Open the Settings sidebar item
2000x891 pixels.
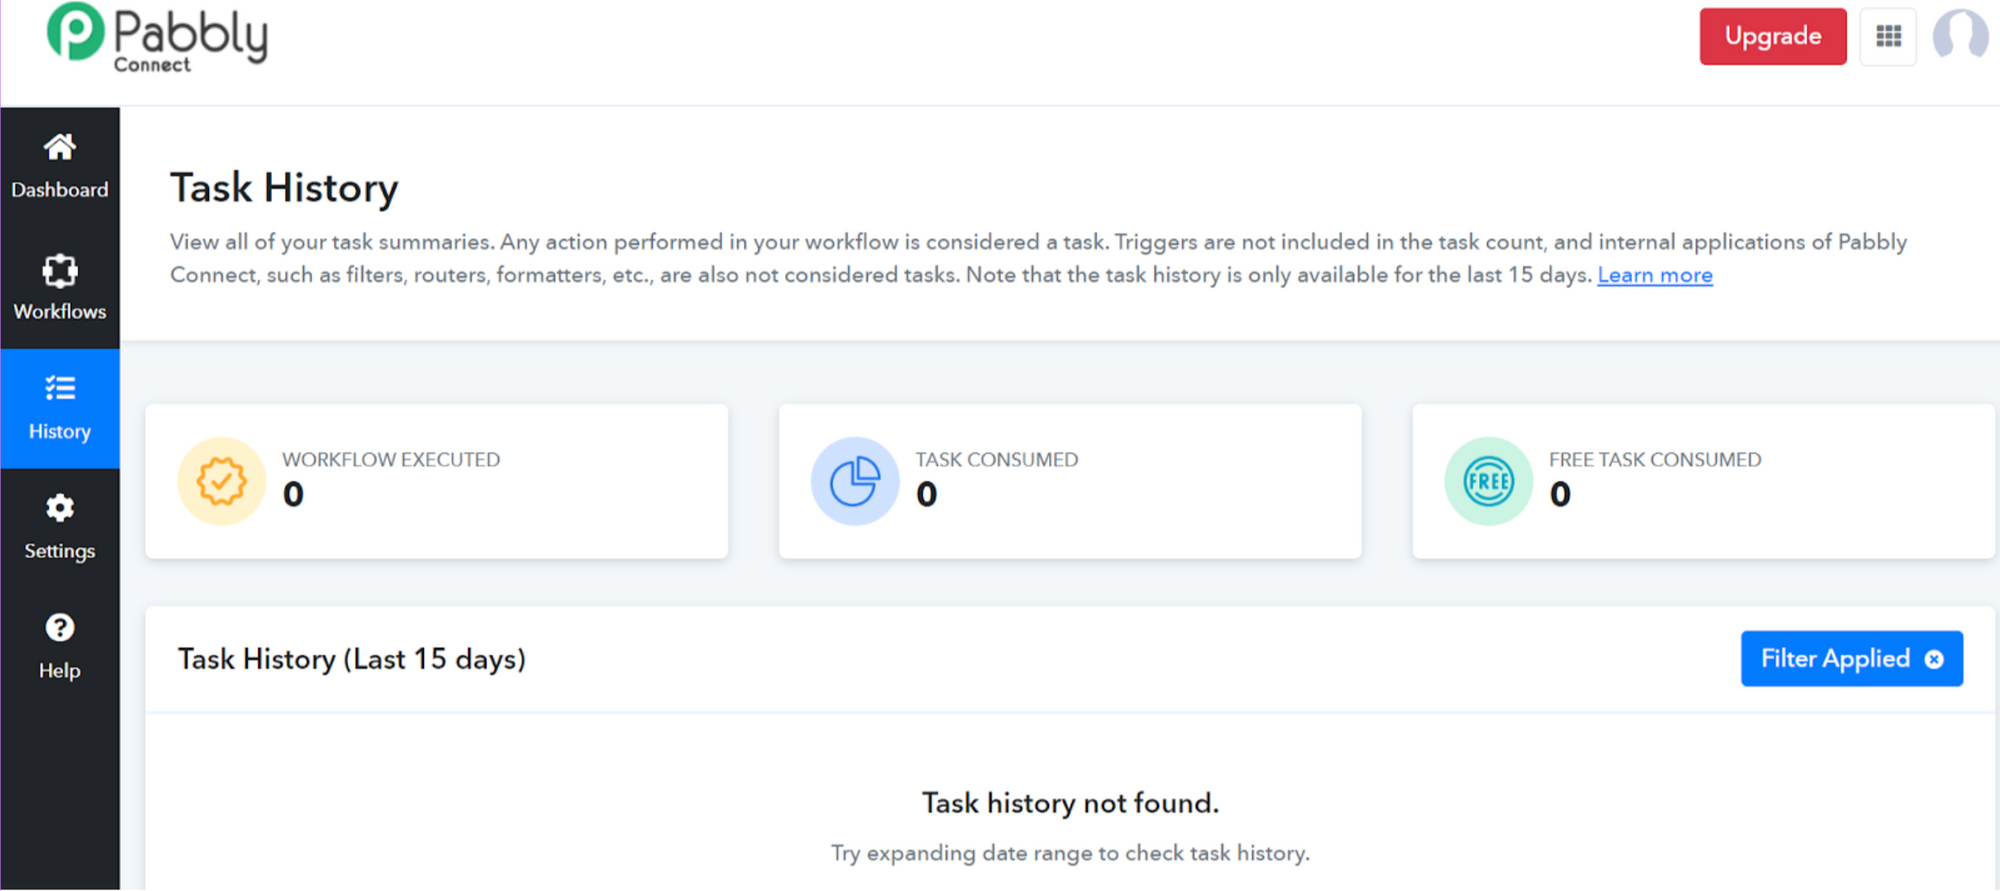(60, 528)
